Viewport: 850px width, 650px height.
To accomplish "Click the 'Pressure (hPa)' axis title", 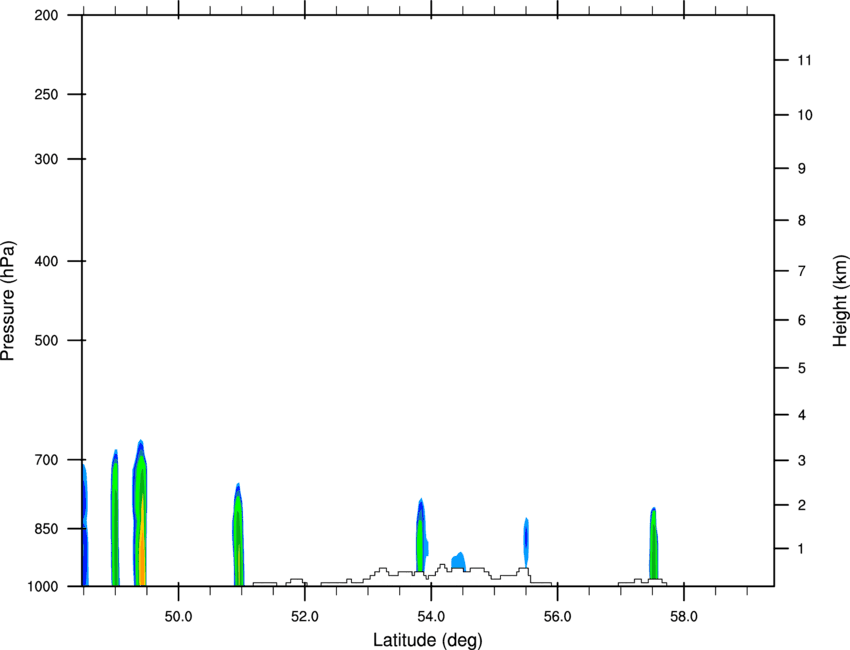I will click(8, 301).
